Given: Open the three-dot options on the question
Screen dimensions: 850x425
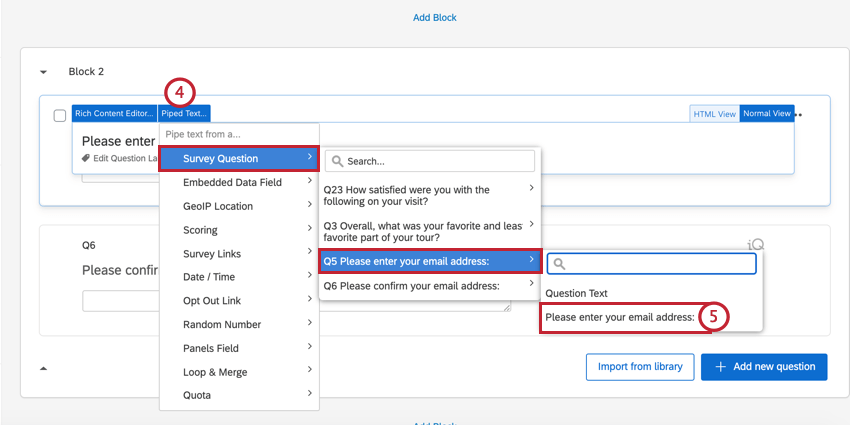Looking at the screenshot, I should (x=799, y=114).
